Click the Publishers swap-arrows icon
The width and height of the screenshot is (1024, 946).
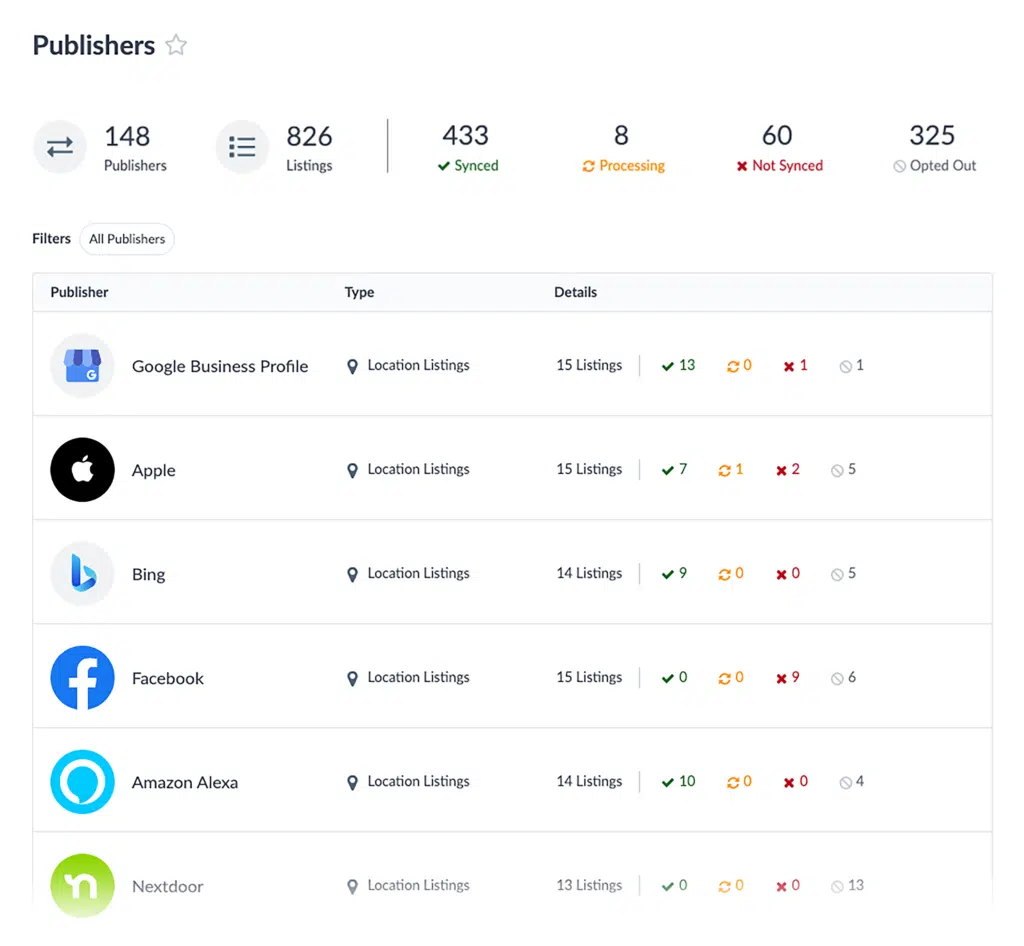pos(60,147)
